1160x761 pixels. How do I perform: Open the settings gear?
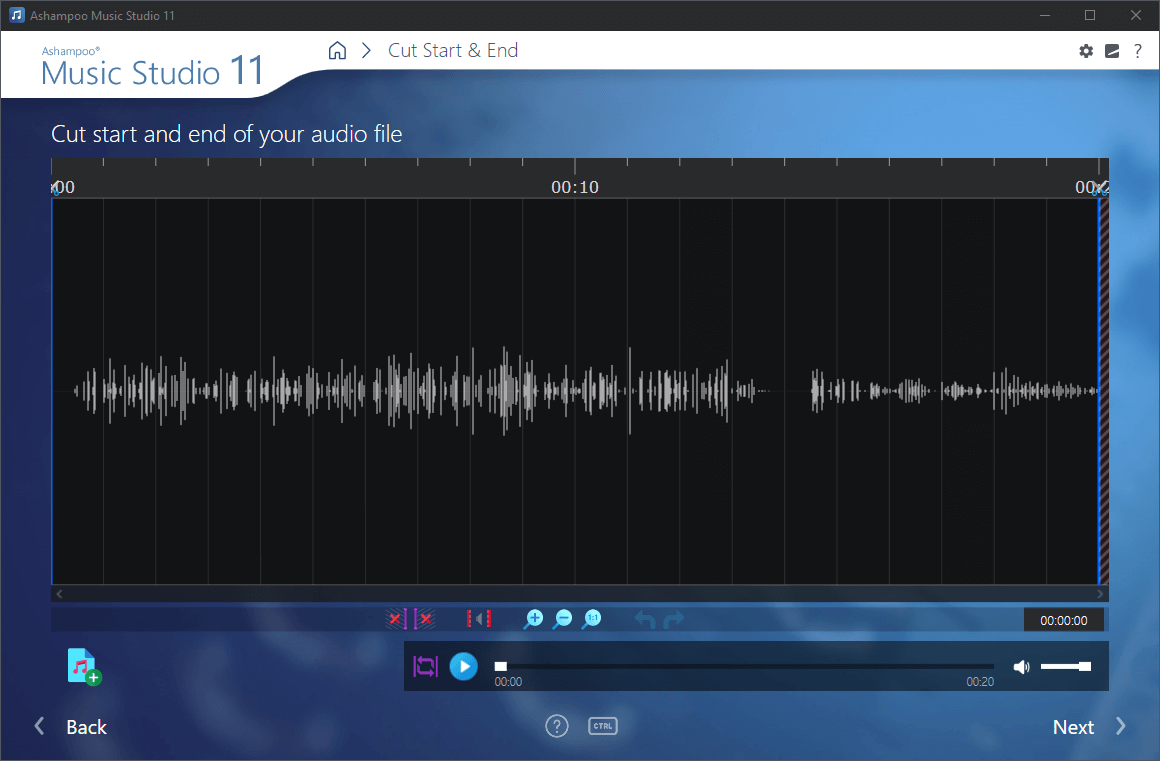pyautogui.click(x=1086, y=50)
